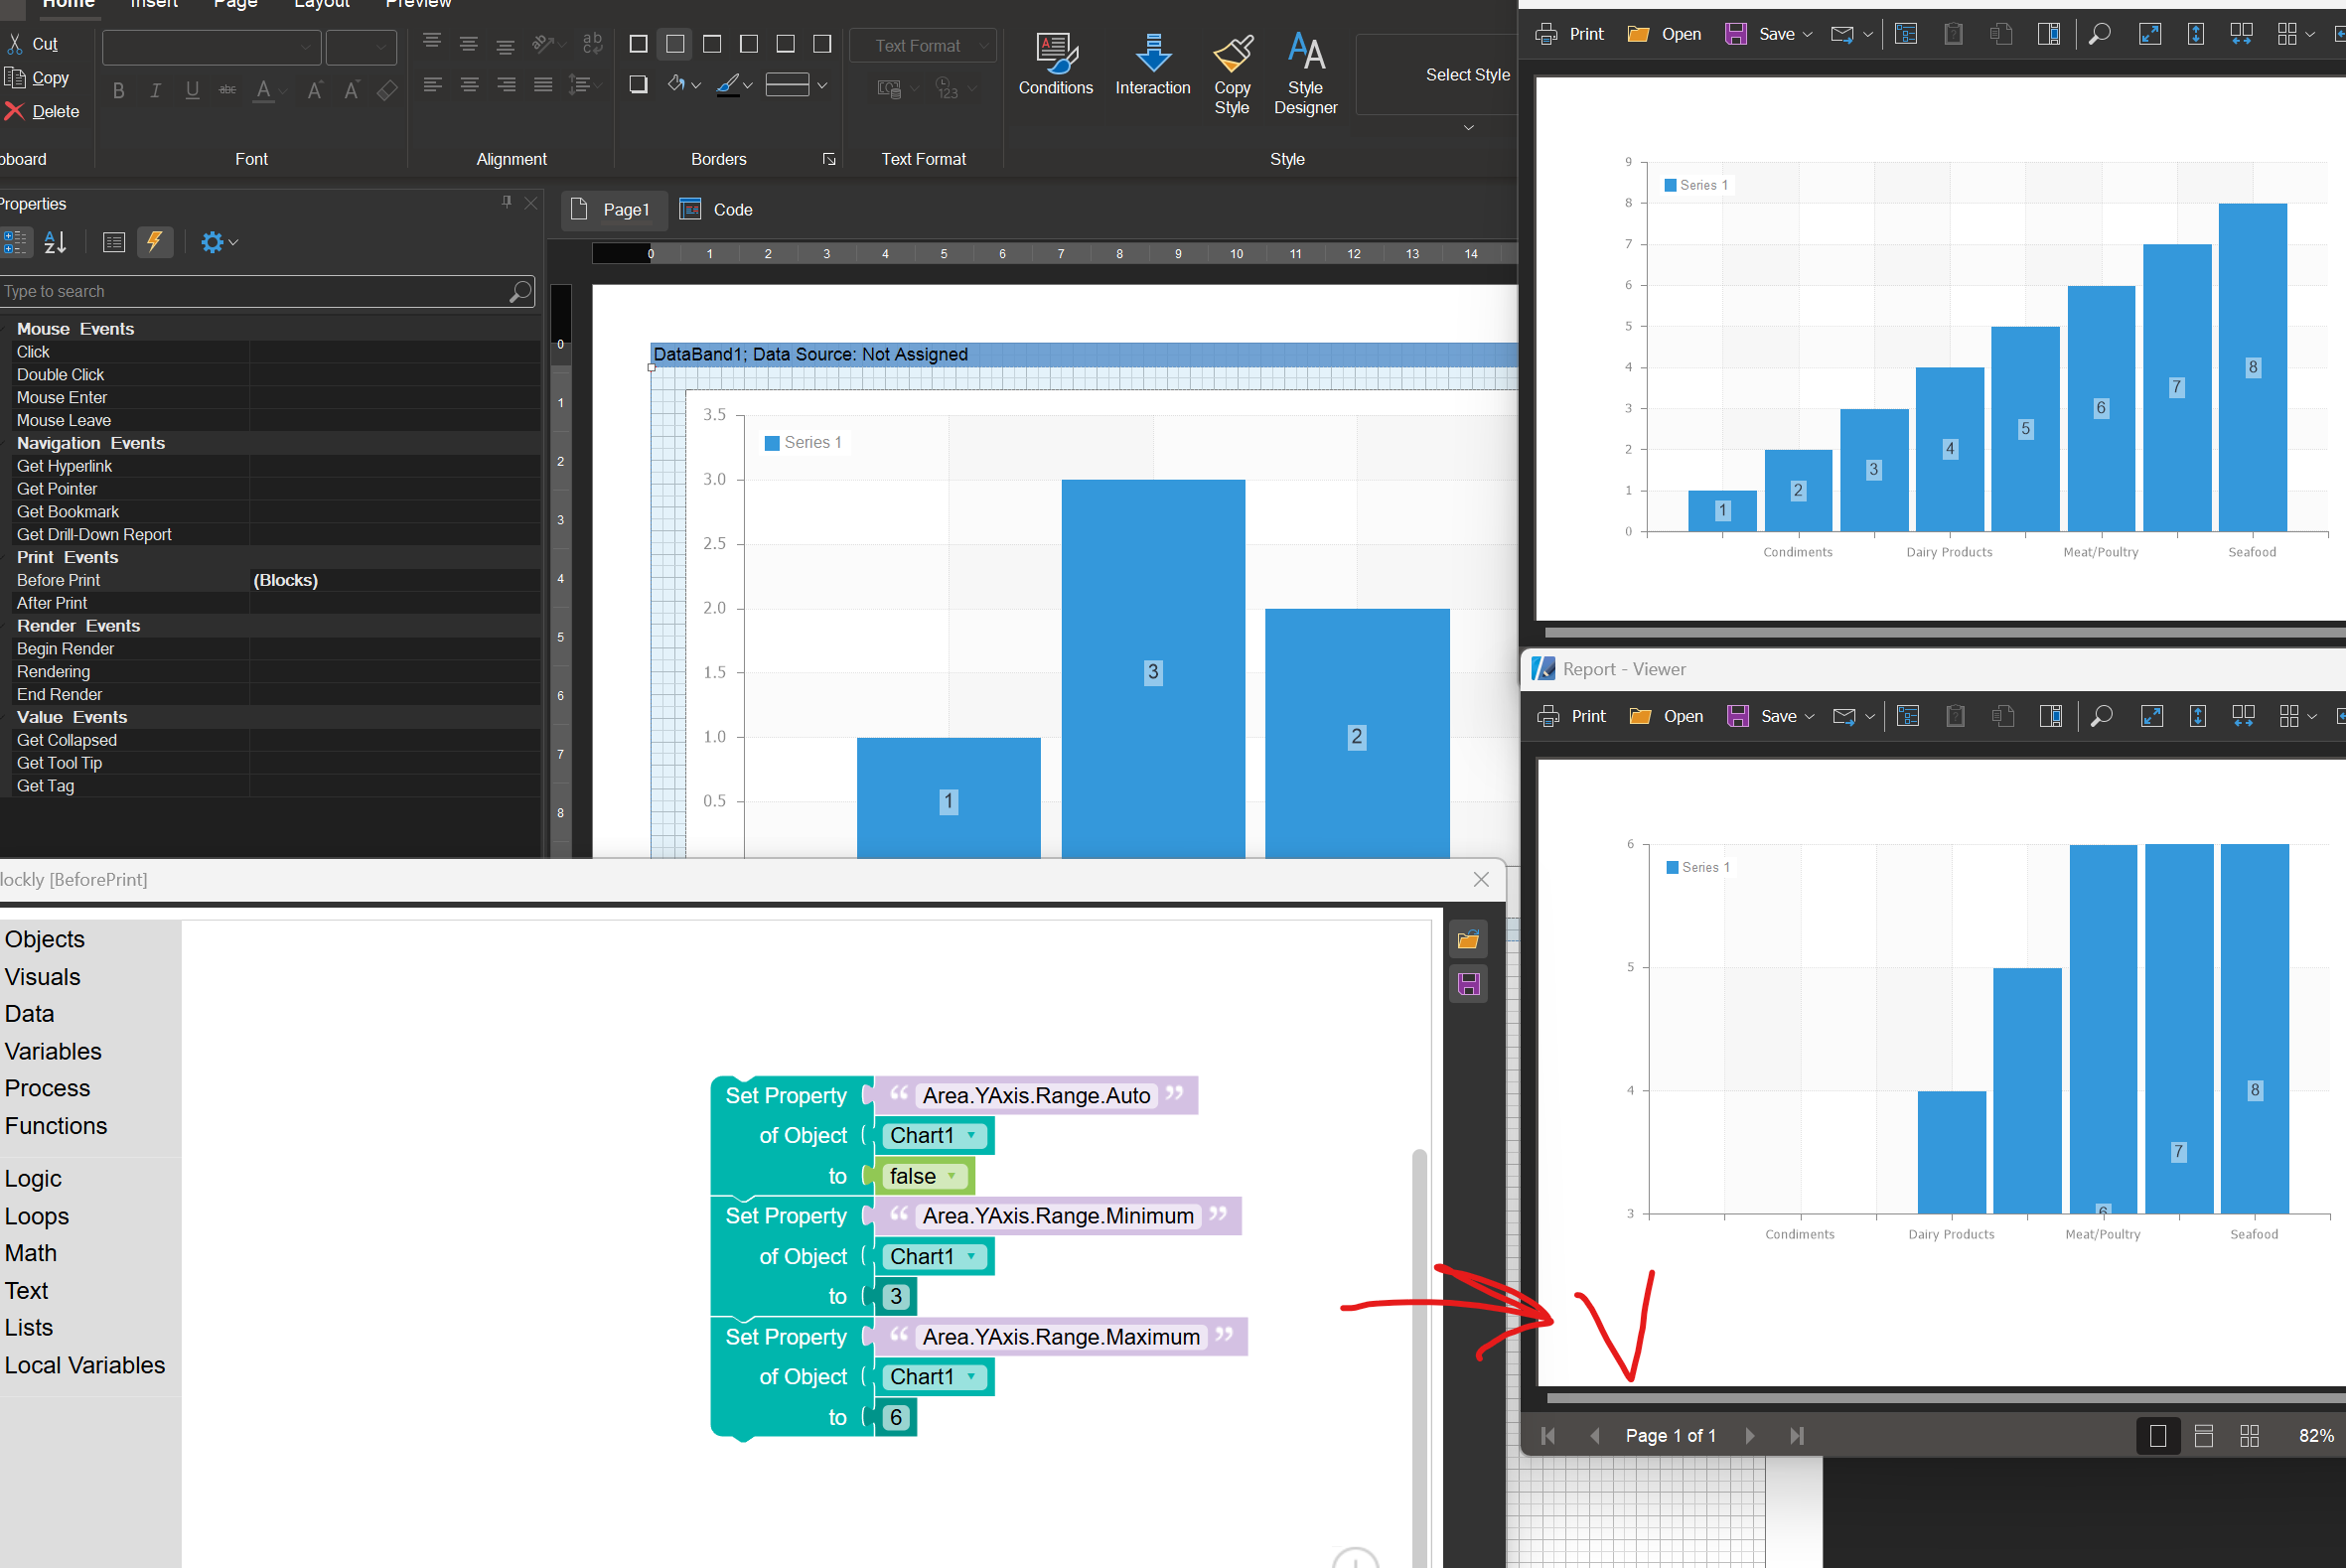Click Send Email envelope in lower viewer toolbar
Screen dimensions: 2346x1568
pyautogui.click(x=1844, y=716)
